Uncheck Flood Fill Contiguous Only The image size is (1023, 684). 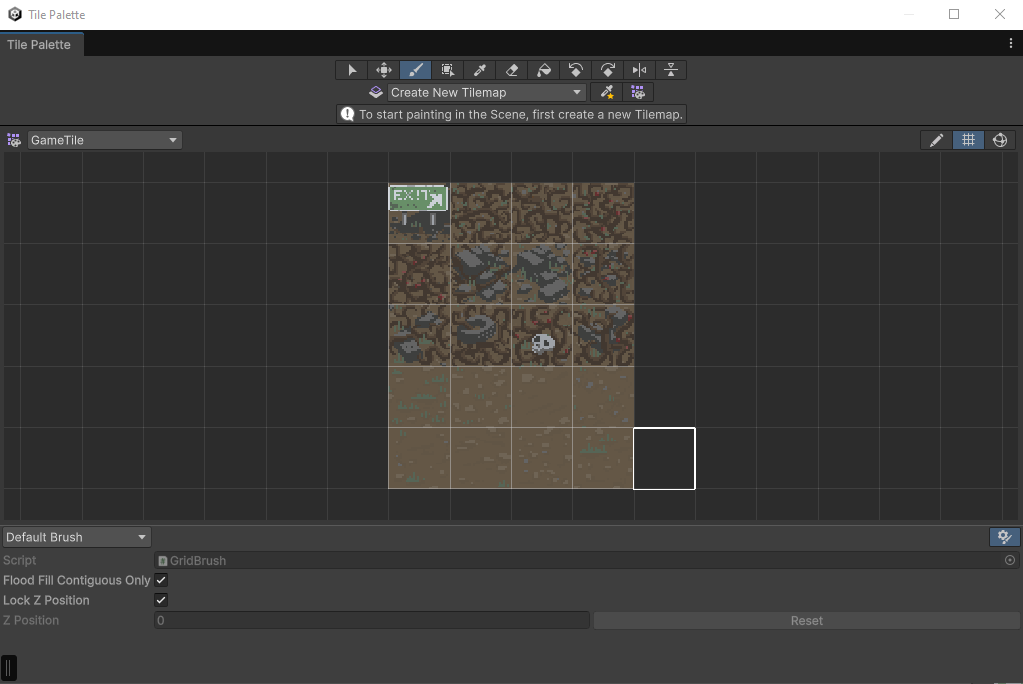point(161,580)
